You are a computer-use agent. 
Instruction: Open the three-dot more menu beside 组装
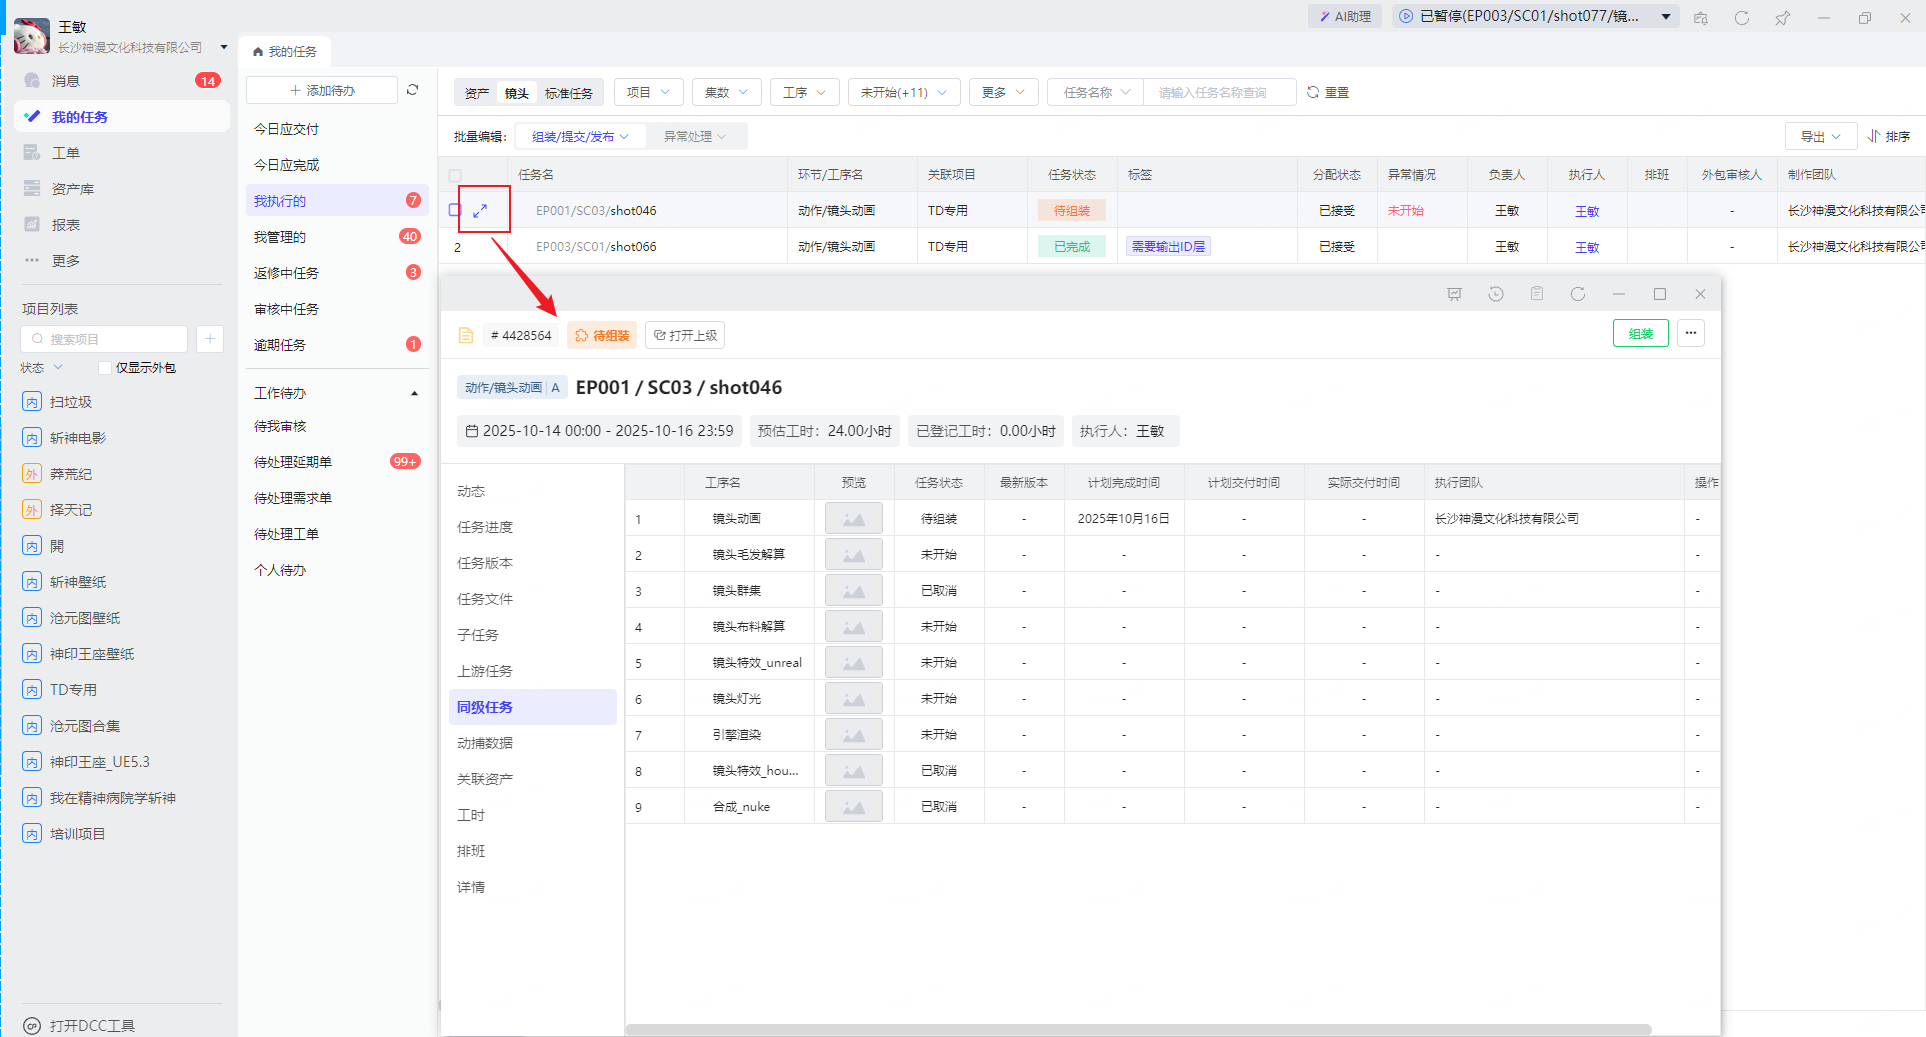tap(1691, 334)
